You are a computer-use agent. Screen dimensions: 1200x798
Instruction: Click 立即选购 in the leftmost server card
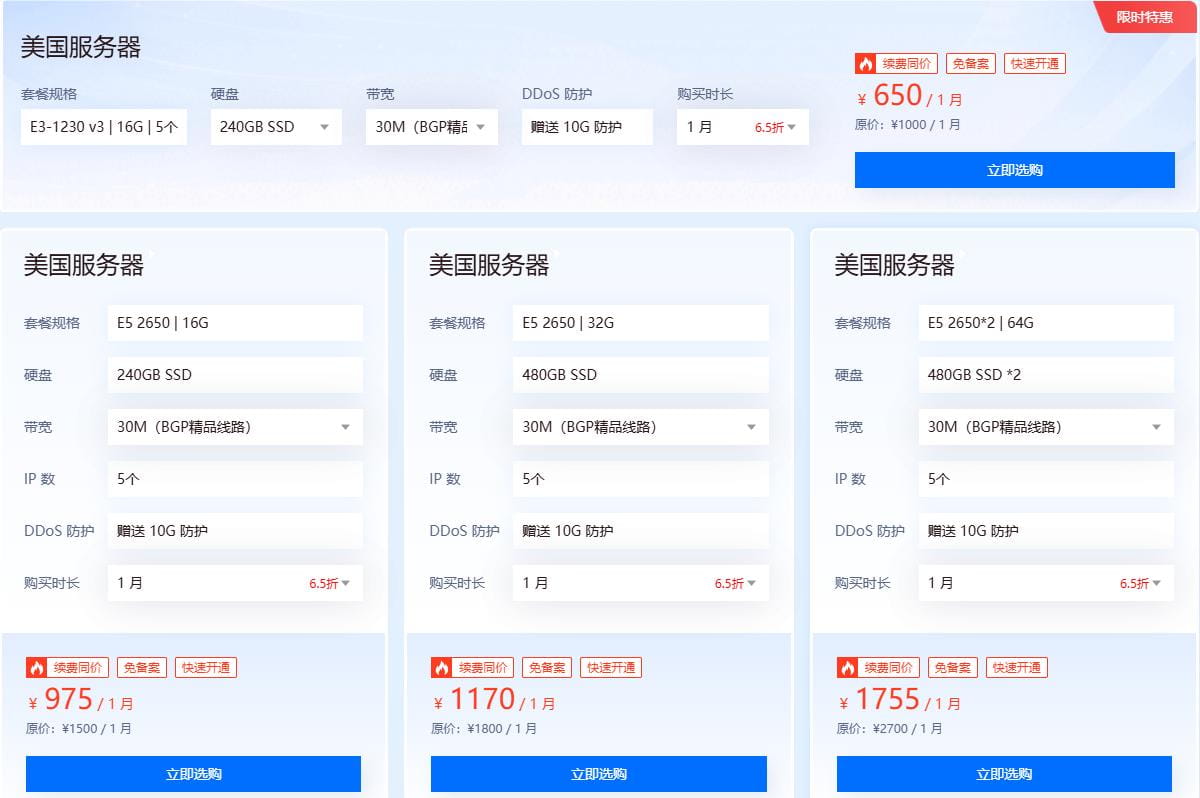[193, 773]
